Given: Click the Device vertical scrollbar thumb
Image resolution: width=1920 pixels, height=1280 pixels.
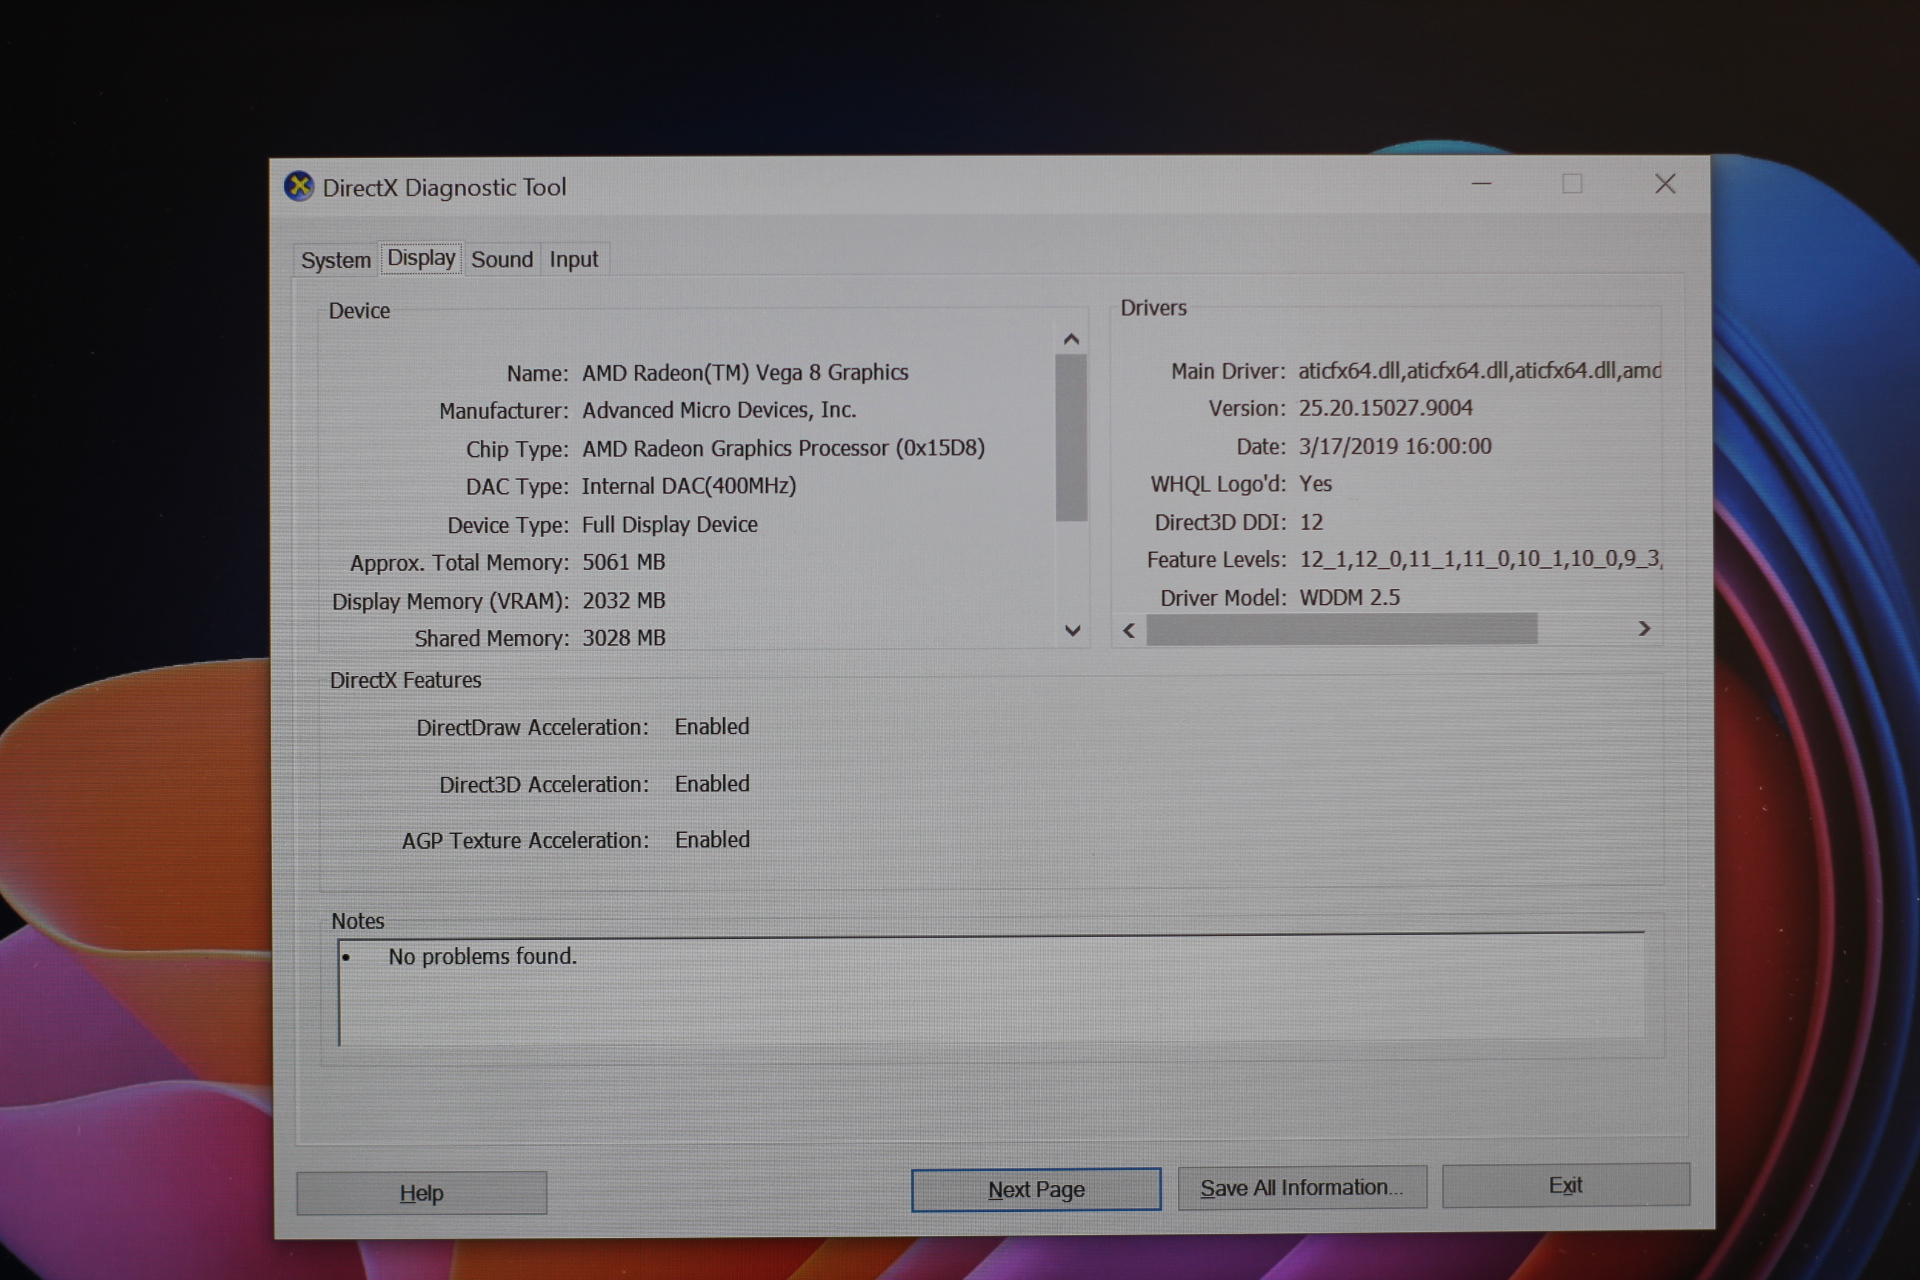Looking at the screenshot, I should coord(1071,437).
